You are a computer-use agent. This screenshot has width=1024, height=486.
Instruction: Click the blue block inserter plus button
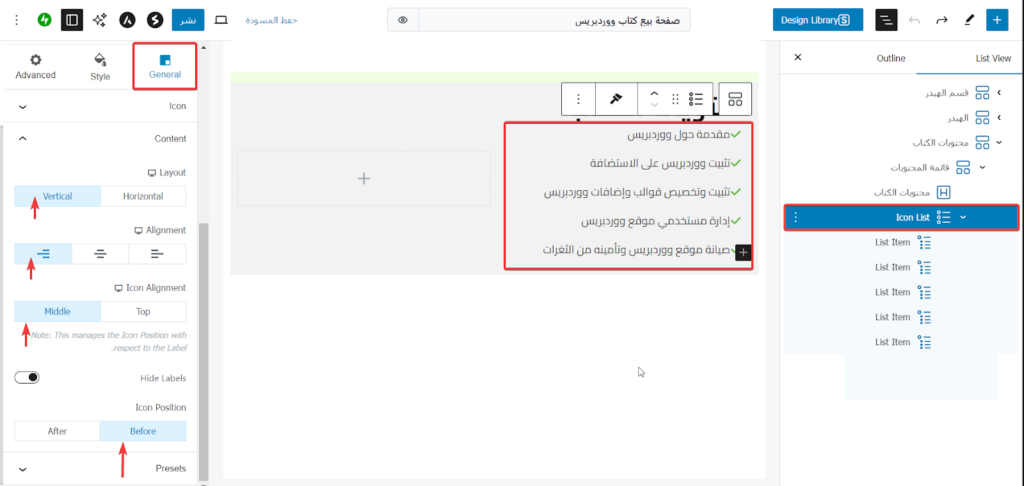pos(997,20)
